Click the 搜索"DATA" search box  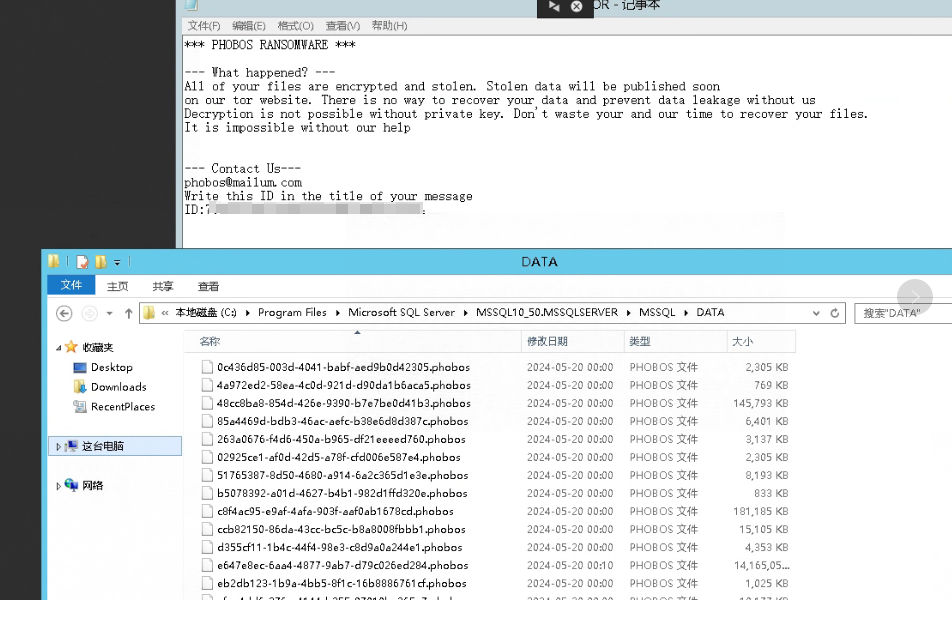(900, 313)
